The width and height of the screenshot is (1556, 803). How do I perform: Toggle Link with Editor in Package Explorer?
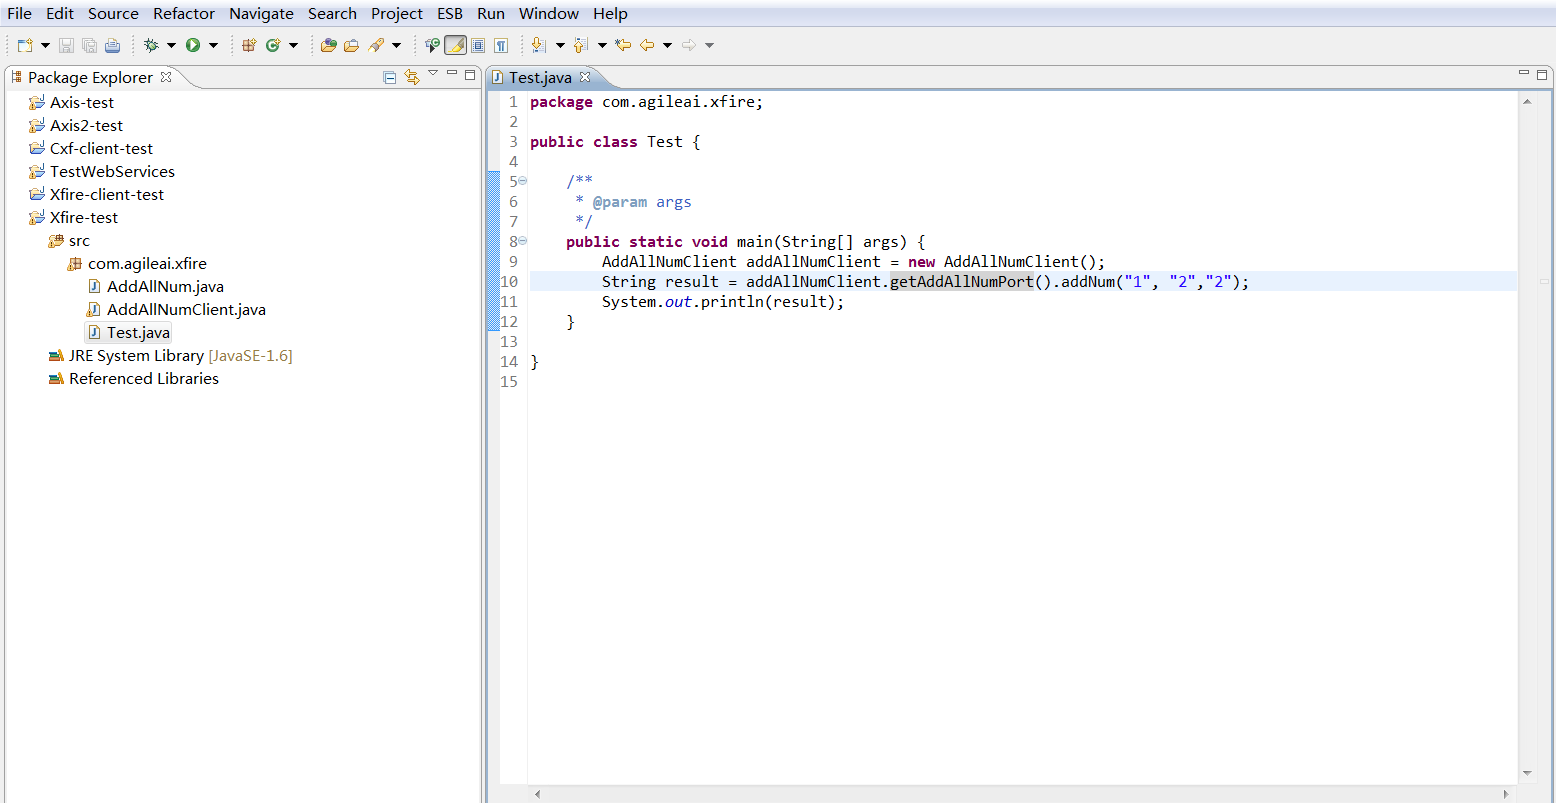click(x=411, y=77)
